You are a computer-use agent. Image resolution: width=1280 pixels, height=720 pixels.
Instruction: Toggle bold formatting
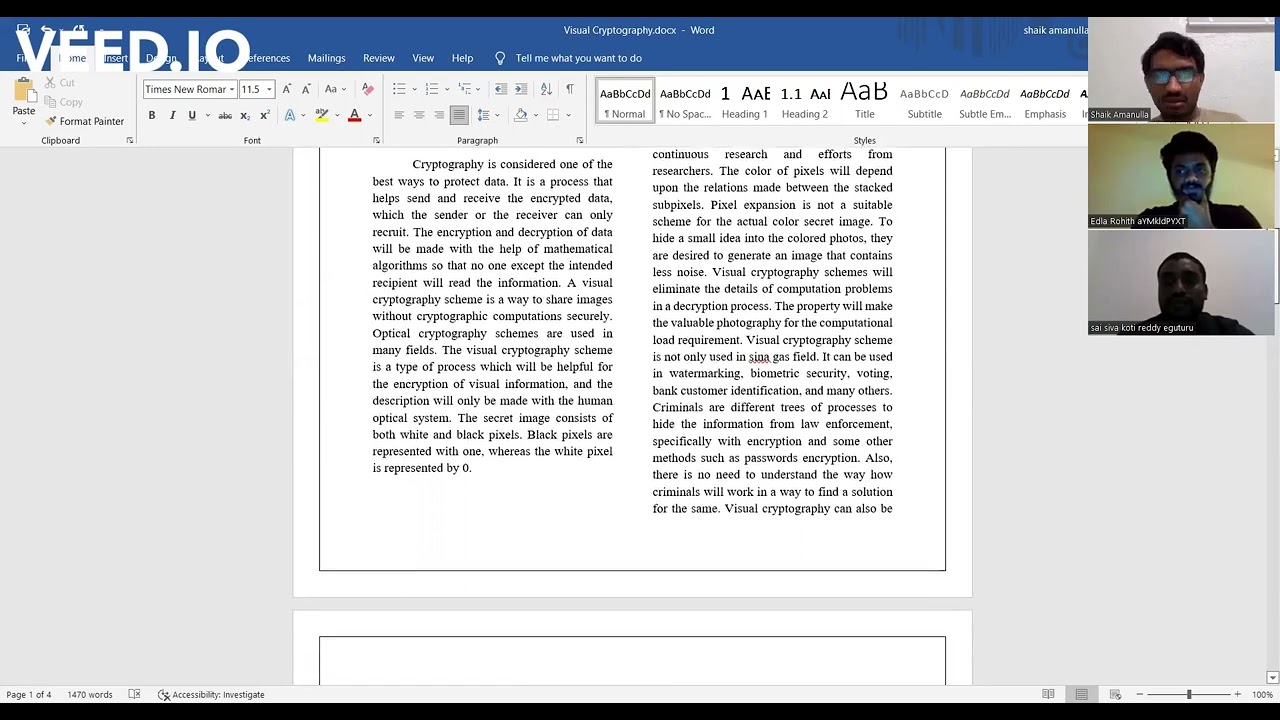[x=152, y=115]
